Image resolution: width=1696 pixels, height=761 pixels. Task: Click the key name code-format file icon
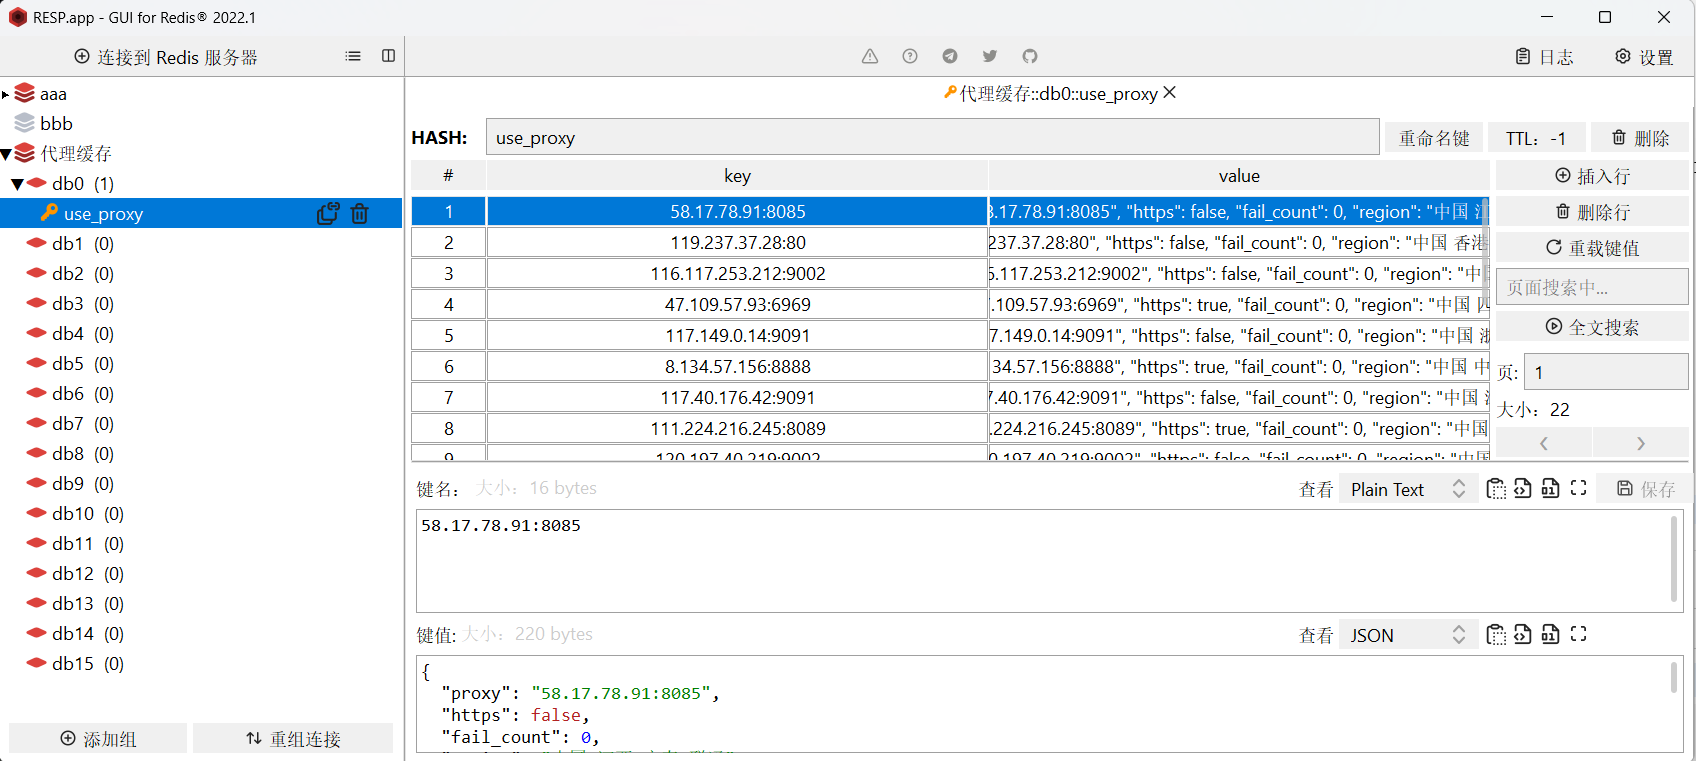point(1522,489)
